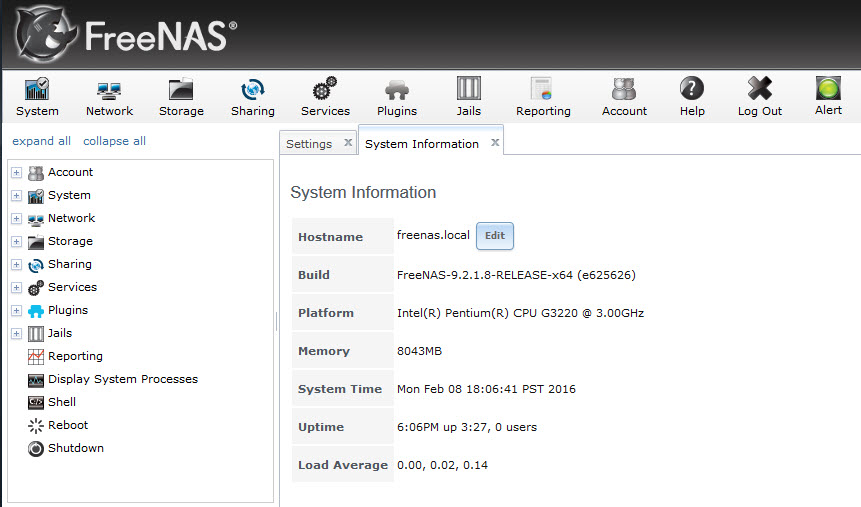Click the System Time value

tap(487, 389)
